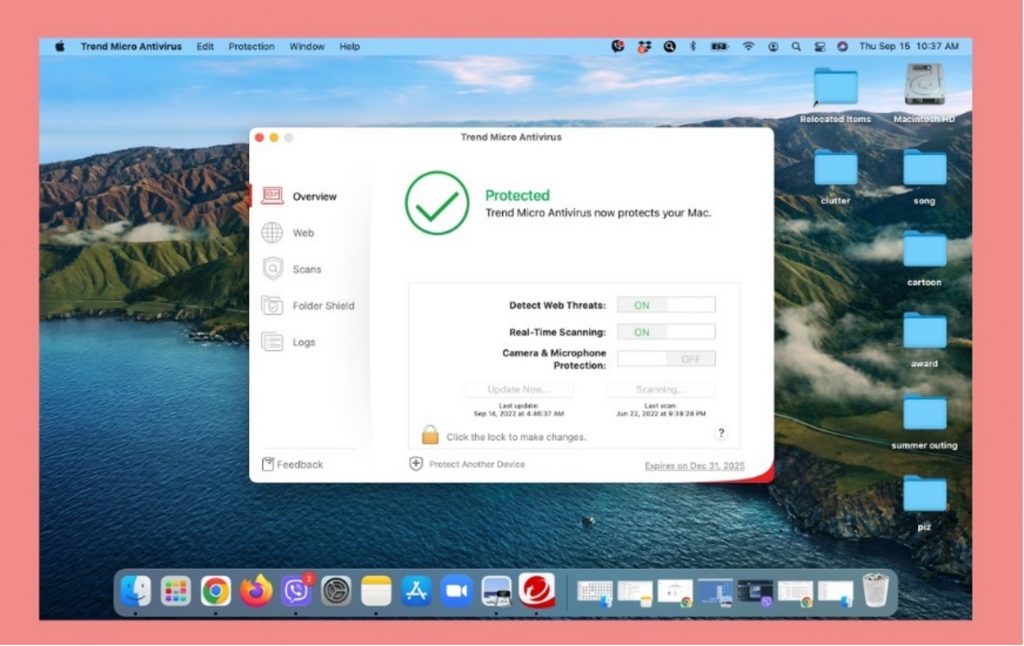Open the Protection menu
Screen dimensions: 1024x646
(251, 47)
